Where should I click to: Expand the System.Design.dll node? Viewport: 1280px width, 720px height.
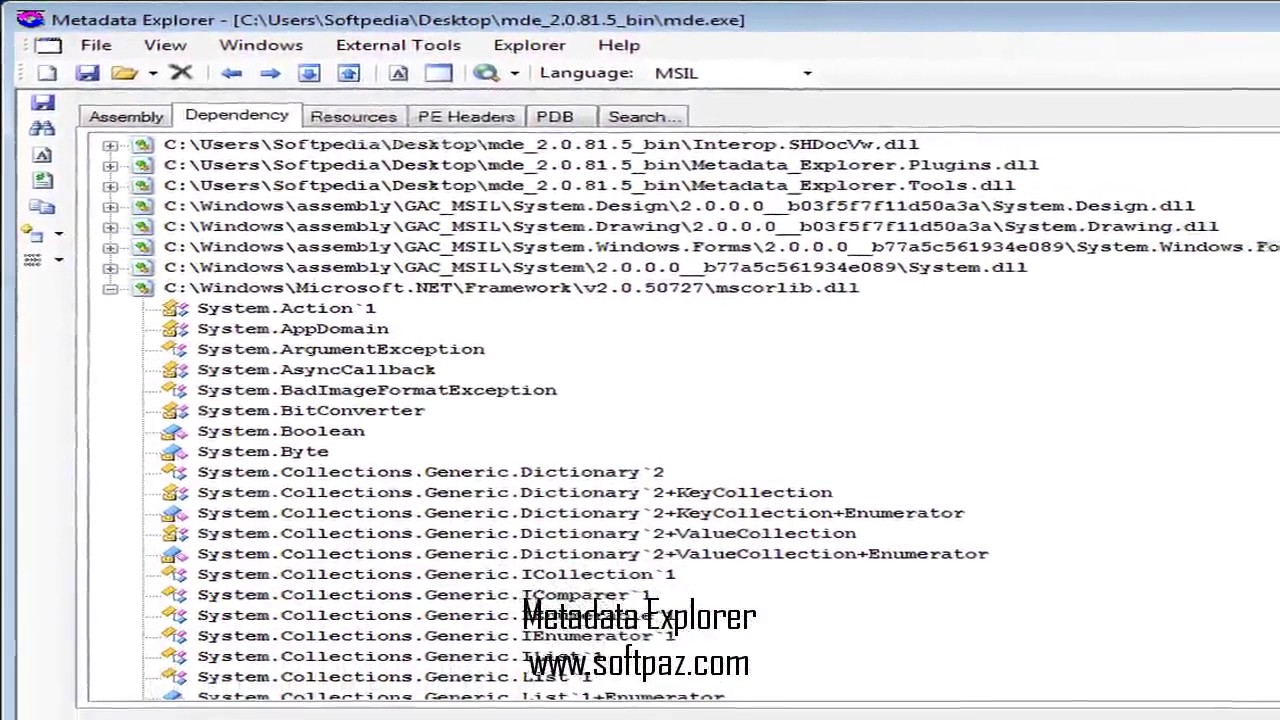[x=110, y=207]
